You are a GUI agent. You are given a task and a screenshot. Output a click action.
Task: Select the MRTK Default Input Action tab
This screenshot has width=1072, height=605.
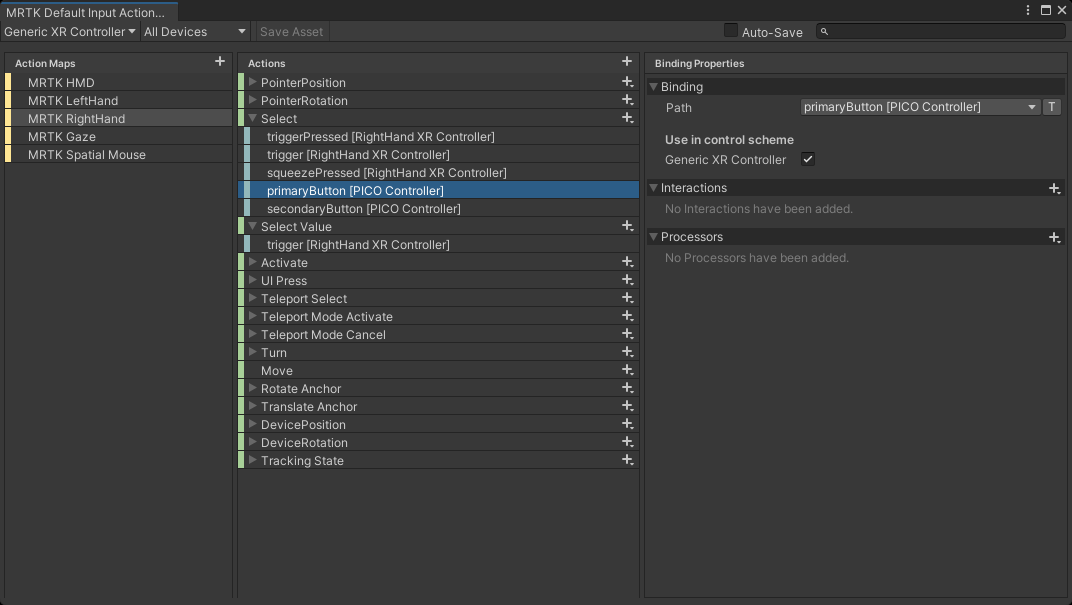click(89, 12)
